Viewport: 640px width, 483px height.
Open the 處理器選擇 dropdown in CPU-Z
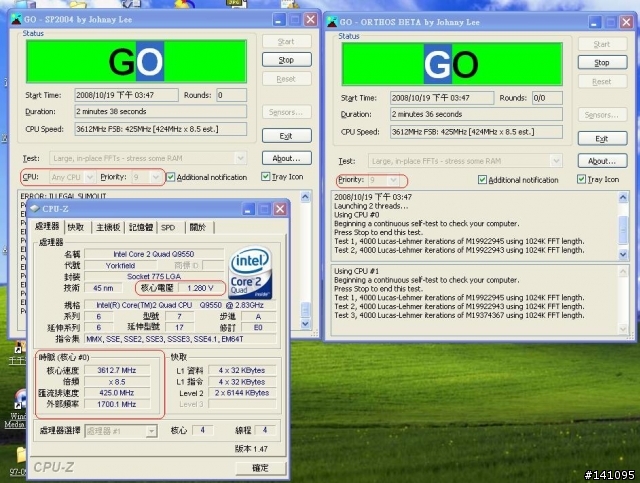(x=151, y=431)
